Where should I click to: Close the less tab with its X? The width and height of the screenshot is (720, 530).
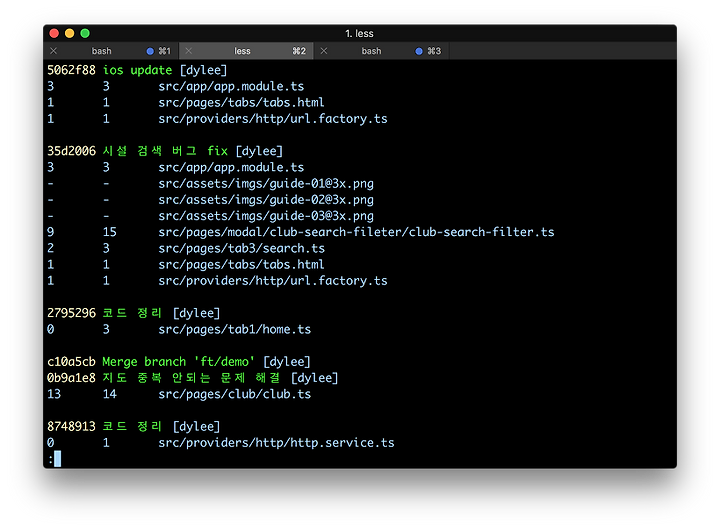(189, 51)
